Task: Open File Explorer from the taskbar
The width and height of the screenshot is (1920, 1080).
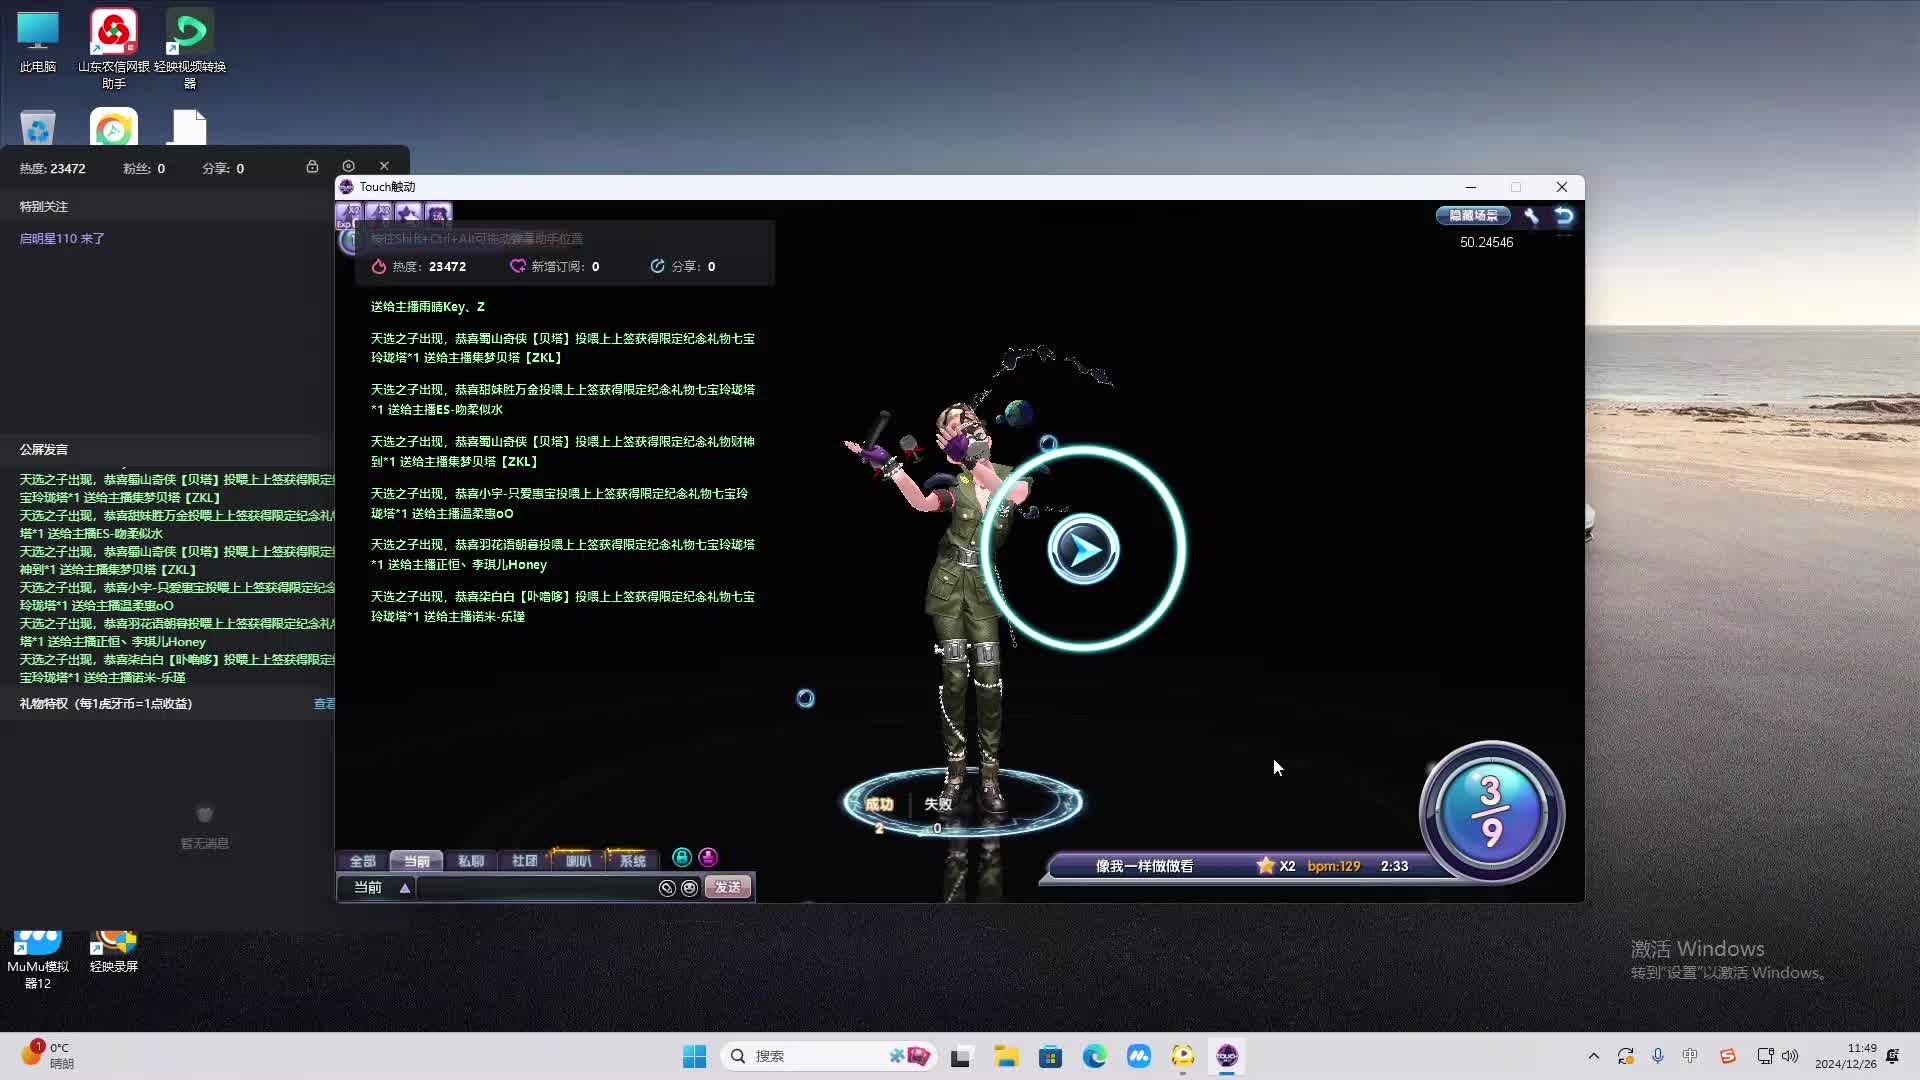Action: (1006, 1056)
